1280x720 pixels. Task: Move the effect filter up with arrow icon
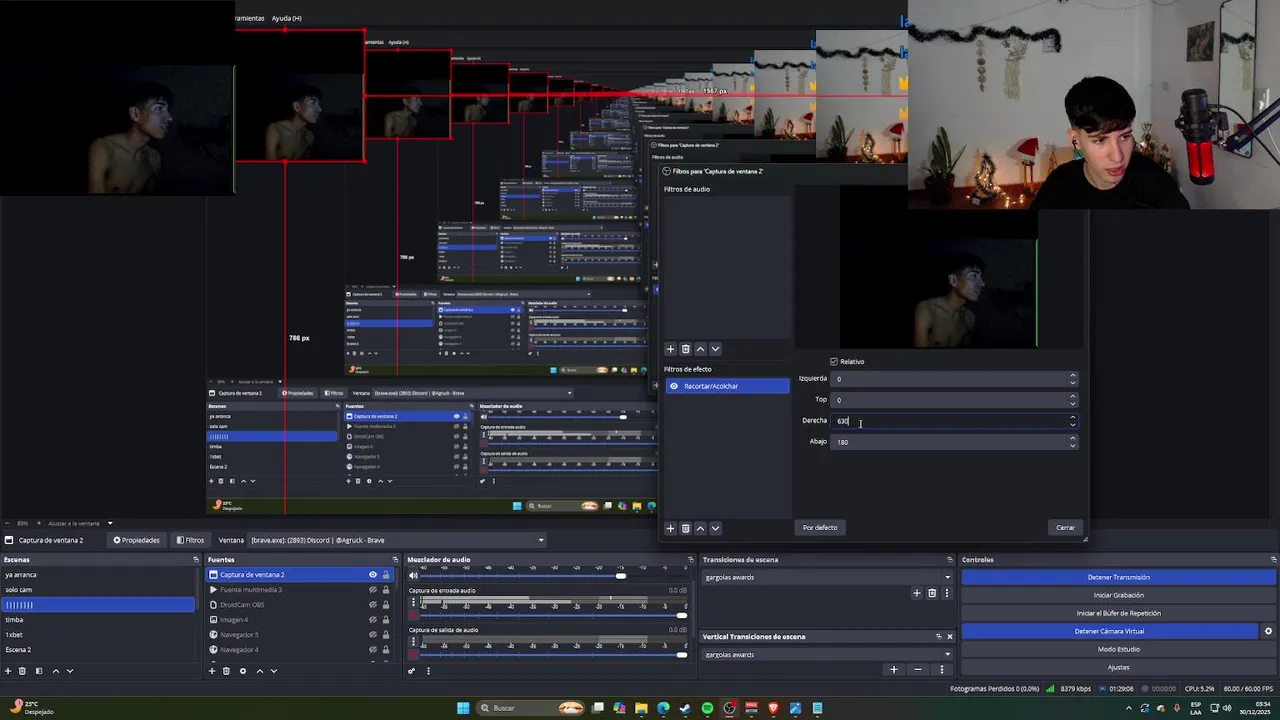coord(700,528)
